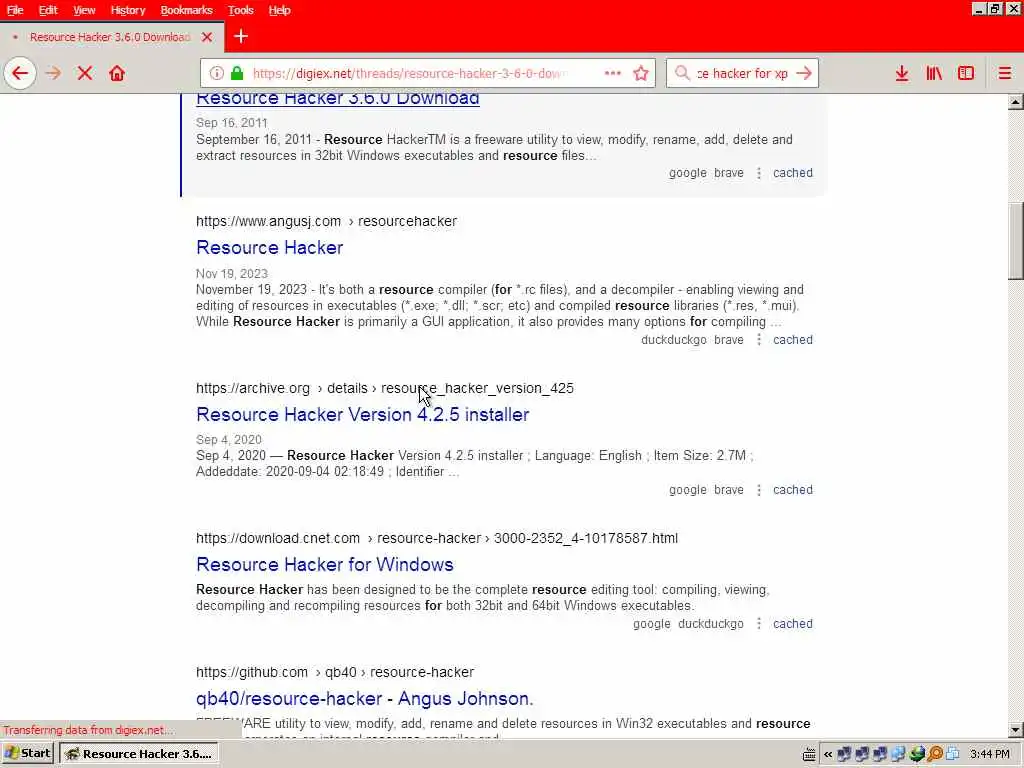Open cached copy of the angusj.com result
This screenshot has height=768, width=1024.
(793, 340)
